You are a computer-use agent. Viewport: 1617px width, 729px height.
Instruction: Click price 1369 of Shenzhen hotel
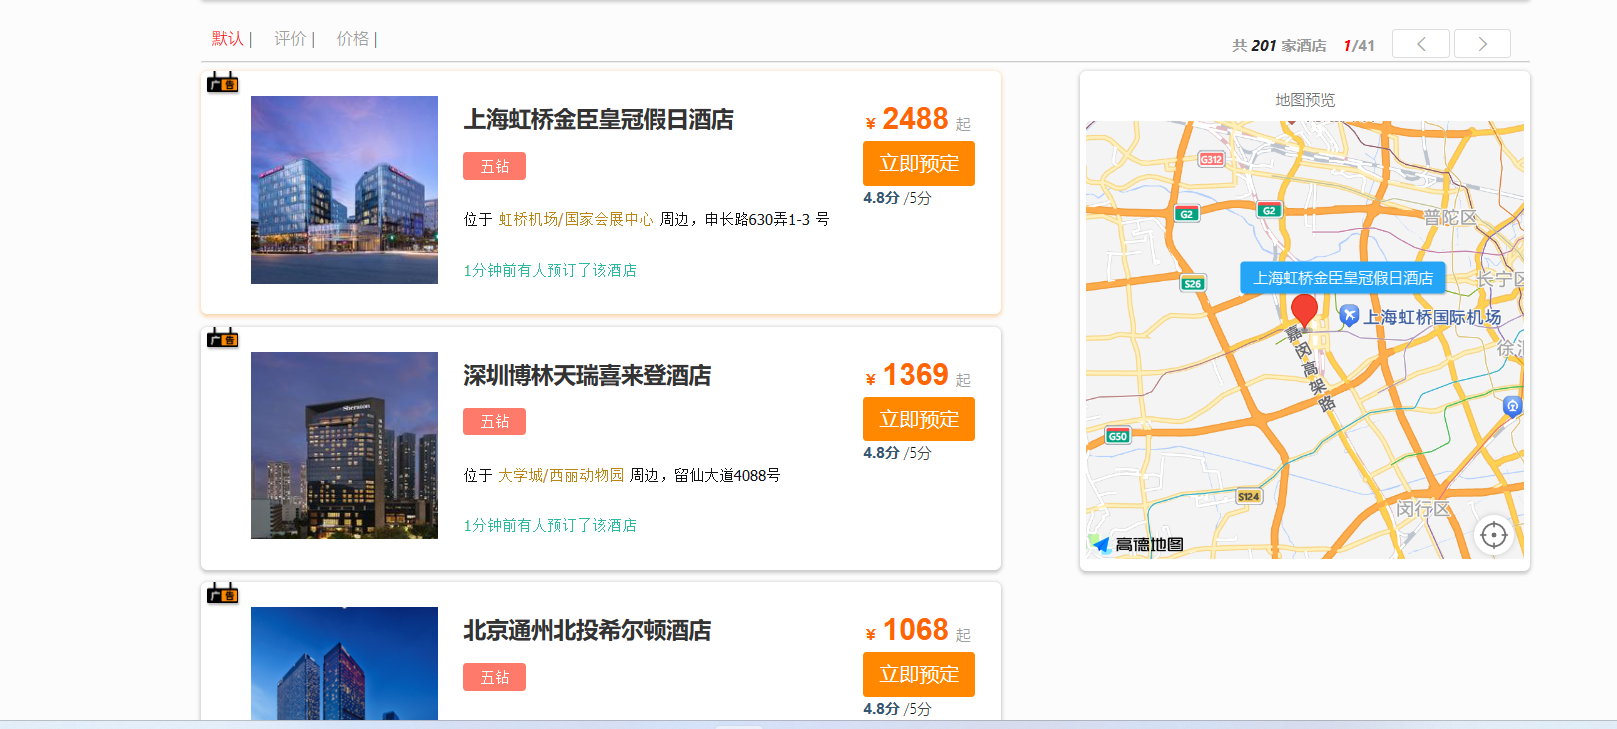point(915,375)
